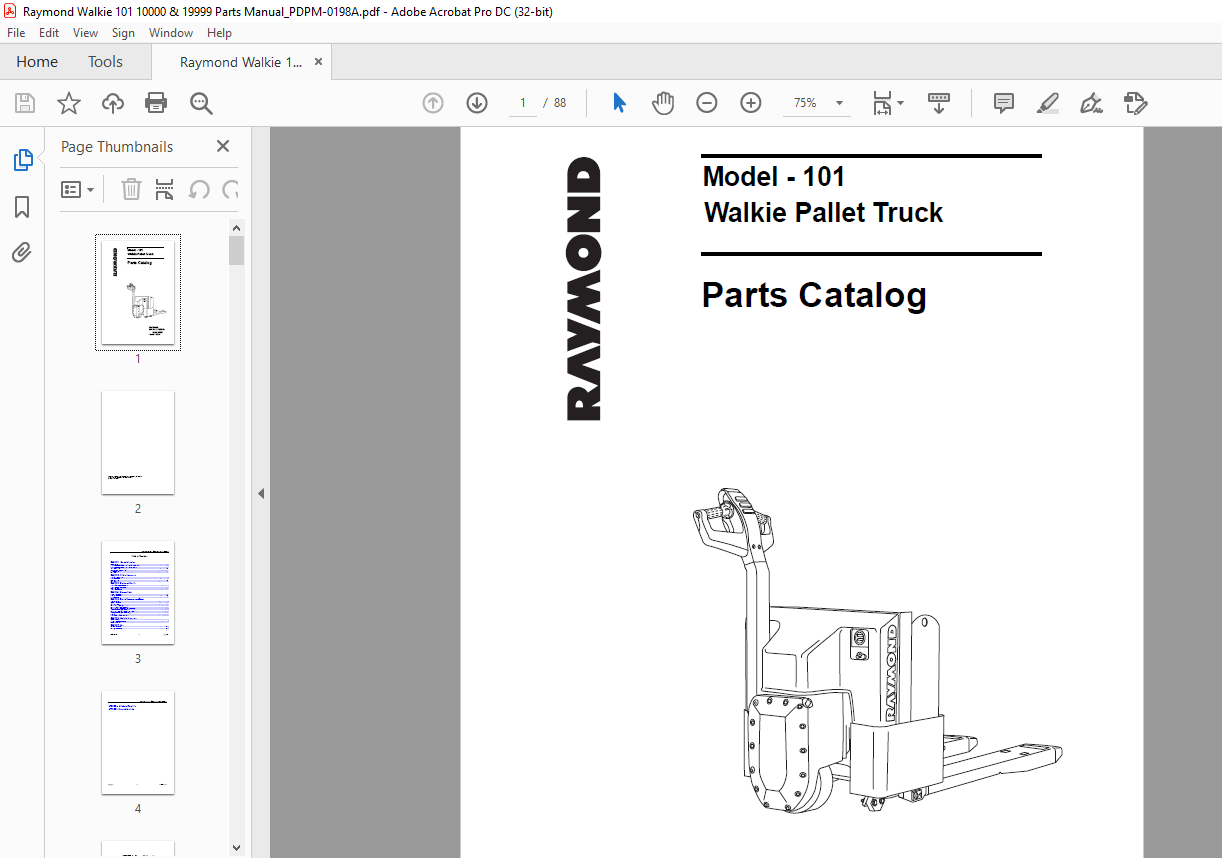Open the Help menu
This screenshot has height=858, width=1222.
coord(219,33)
